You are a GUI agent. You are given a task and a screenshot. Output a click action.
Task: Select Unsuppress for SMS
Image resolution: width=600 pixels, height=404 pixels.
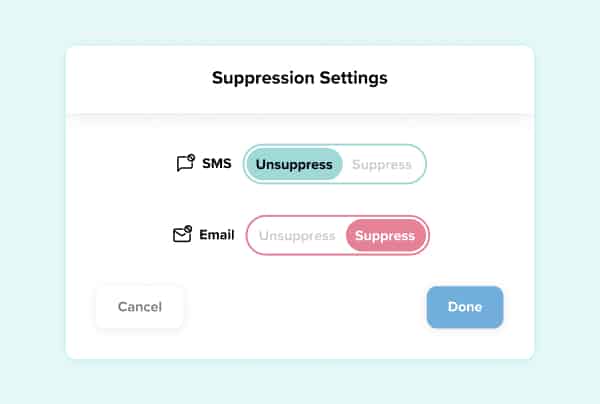(x=294, y=164)
